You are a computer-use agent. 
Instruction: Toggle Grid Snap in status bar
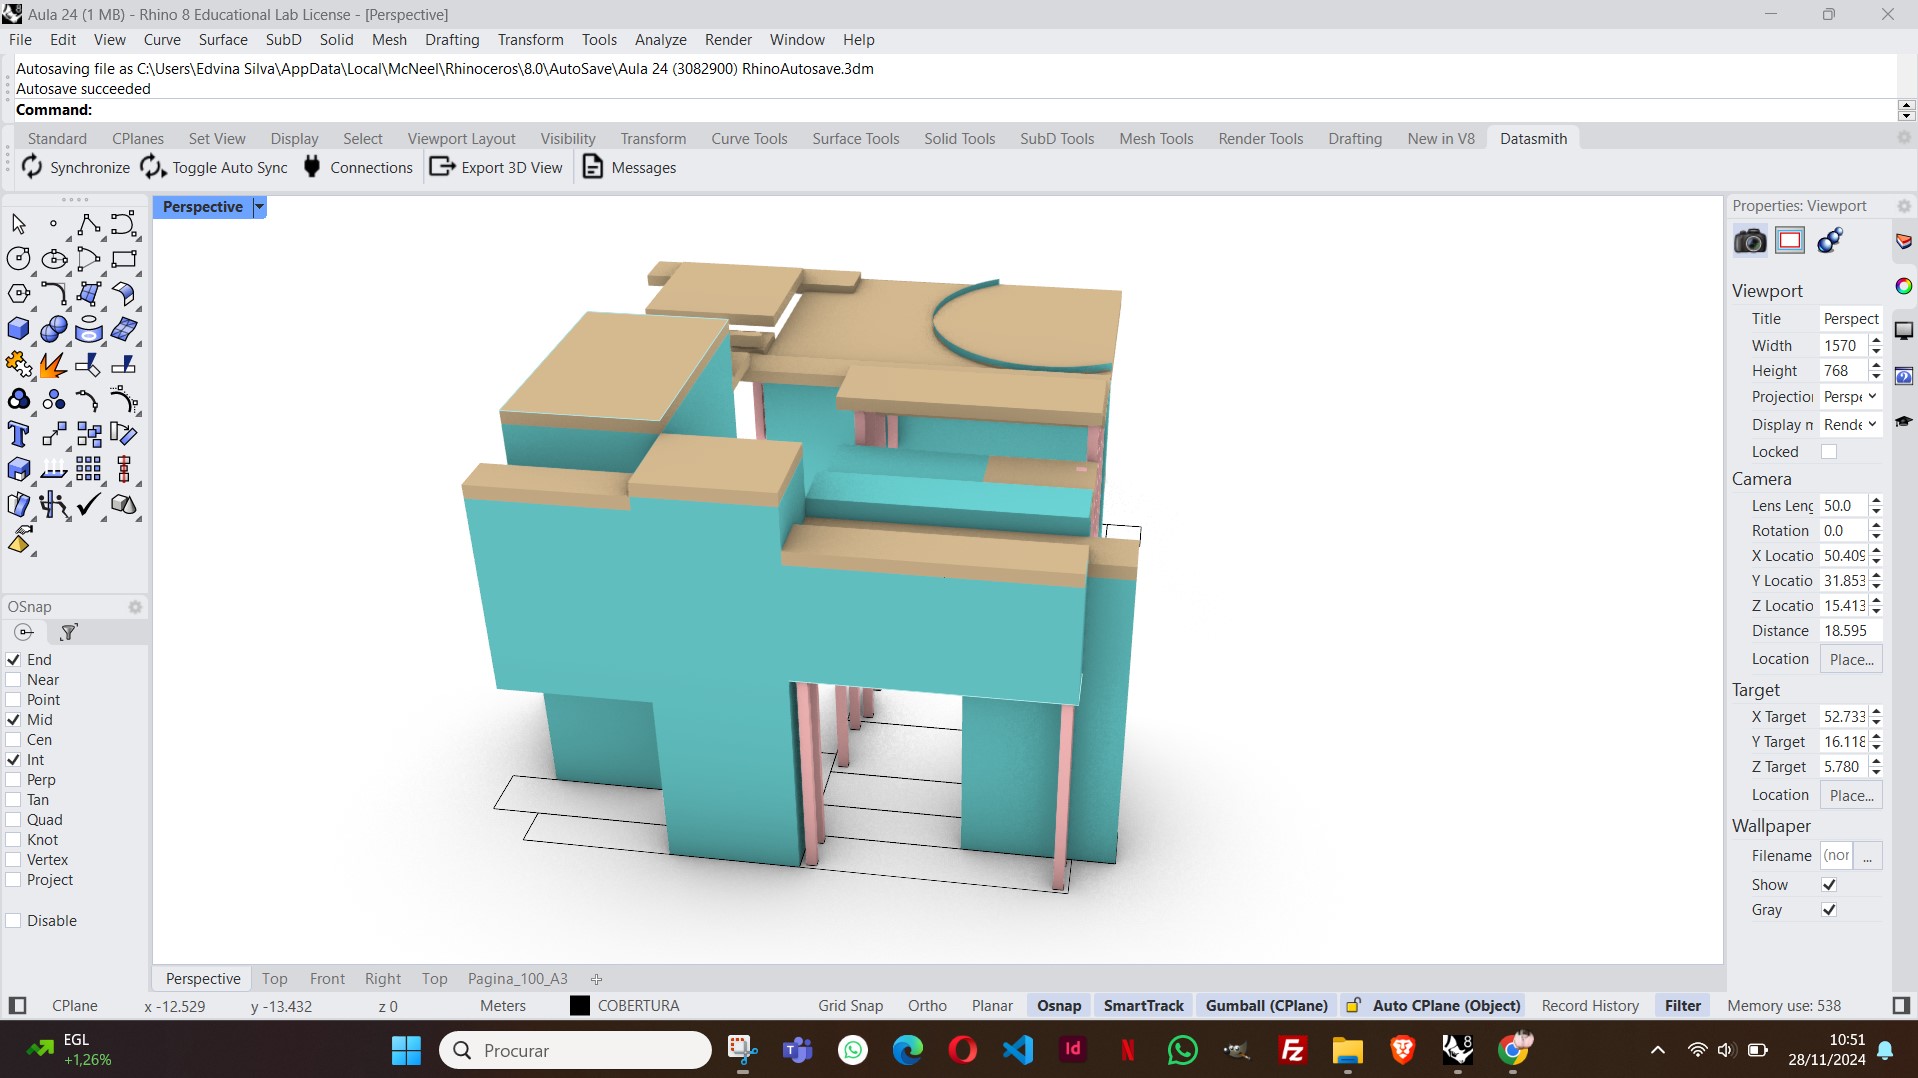point(850,1006)
